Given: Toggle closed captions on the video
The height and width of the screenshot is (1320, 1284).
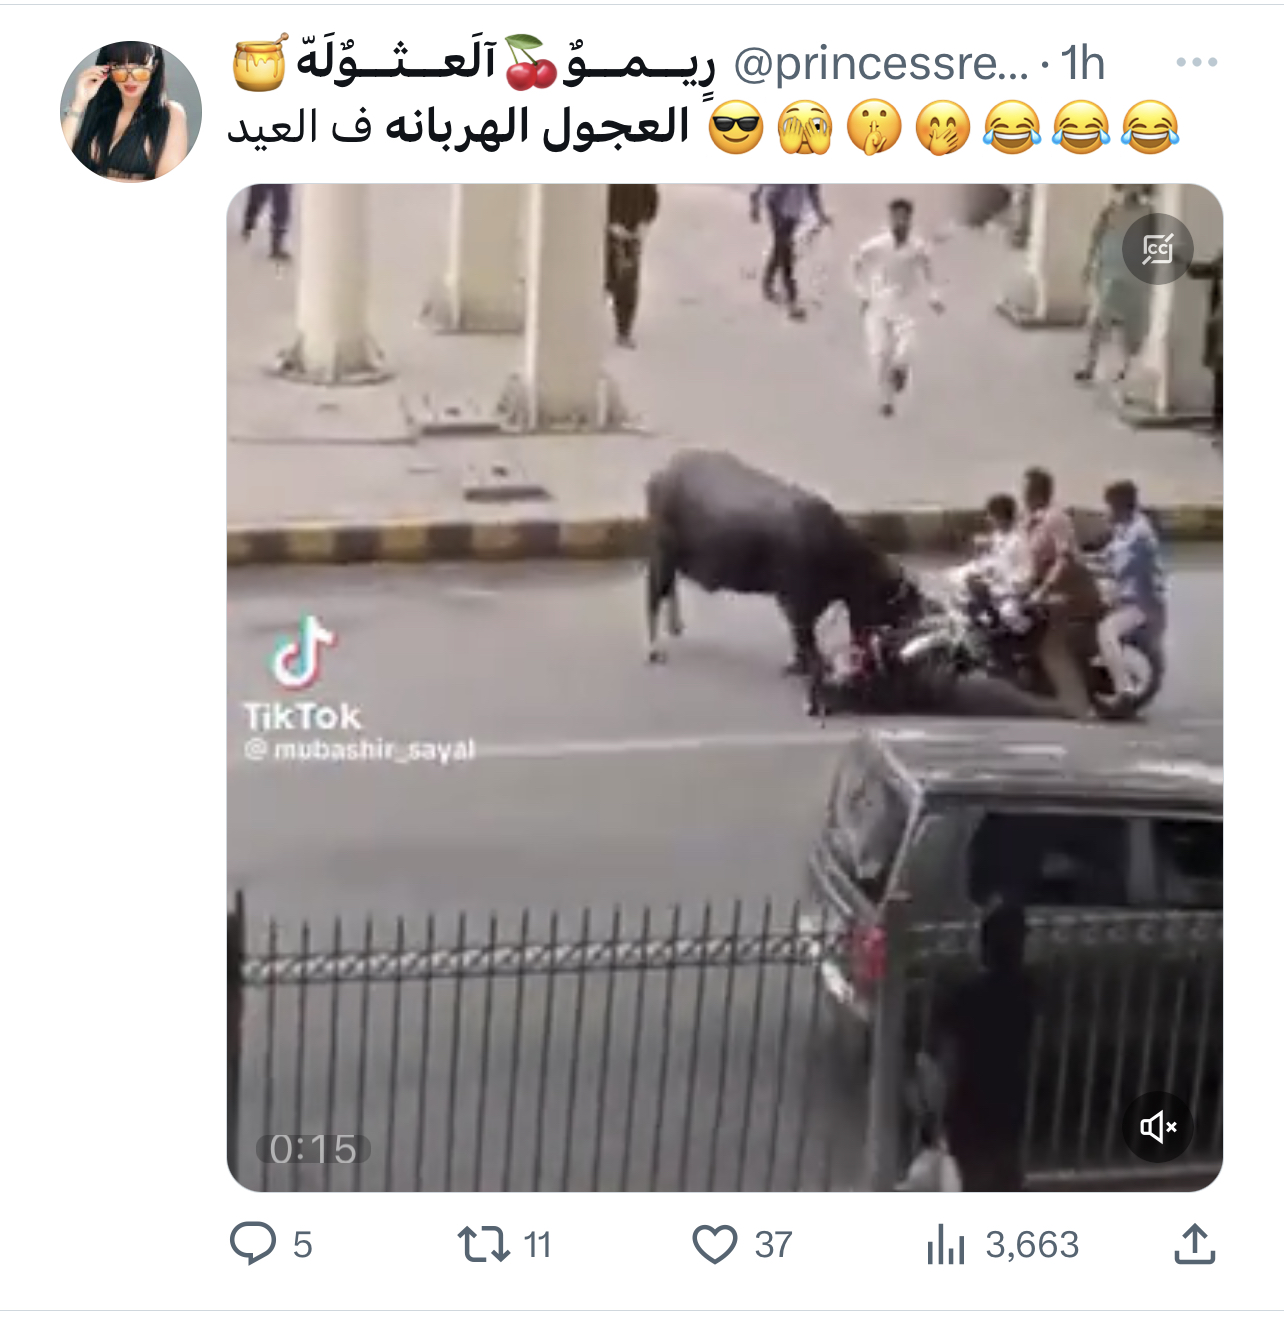Looking at the screenshot, I should tap(1157, 248).
